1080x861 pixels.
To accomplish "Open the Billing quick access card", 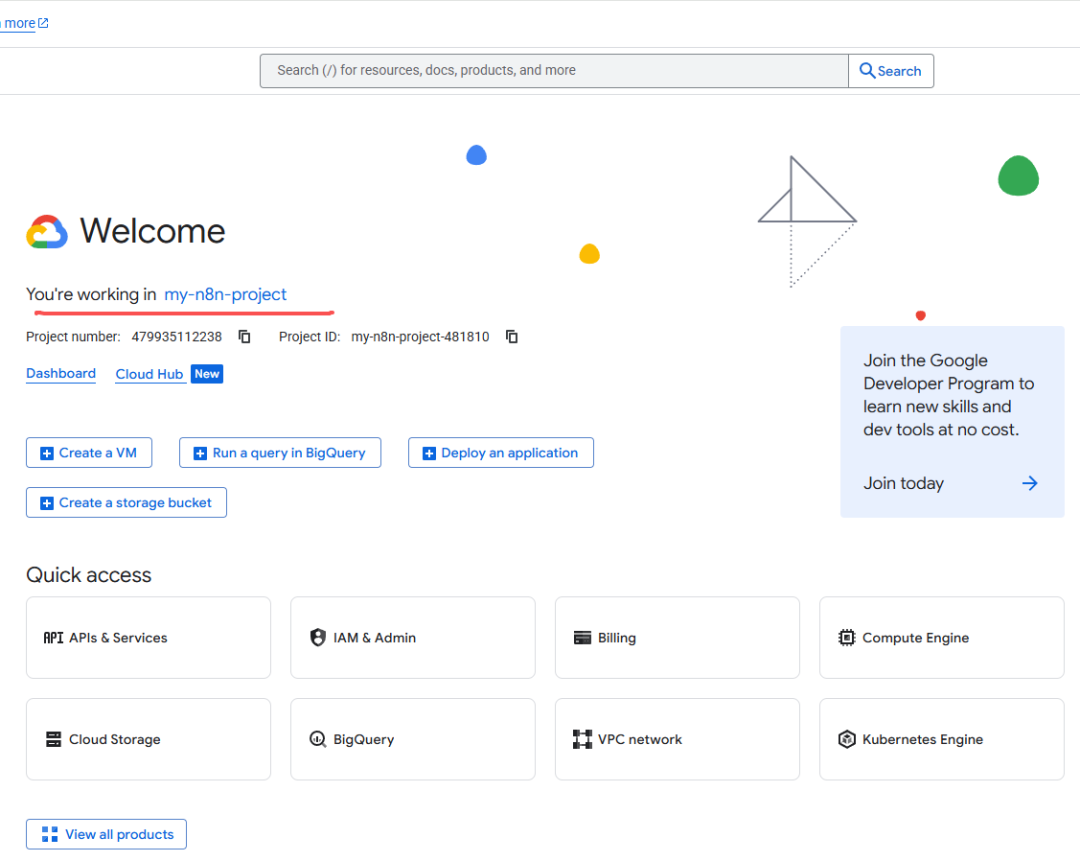I will pyautogui.click(x=677, y=638).
